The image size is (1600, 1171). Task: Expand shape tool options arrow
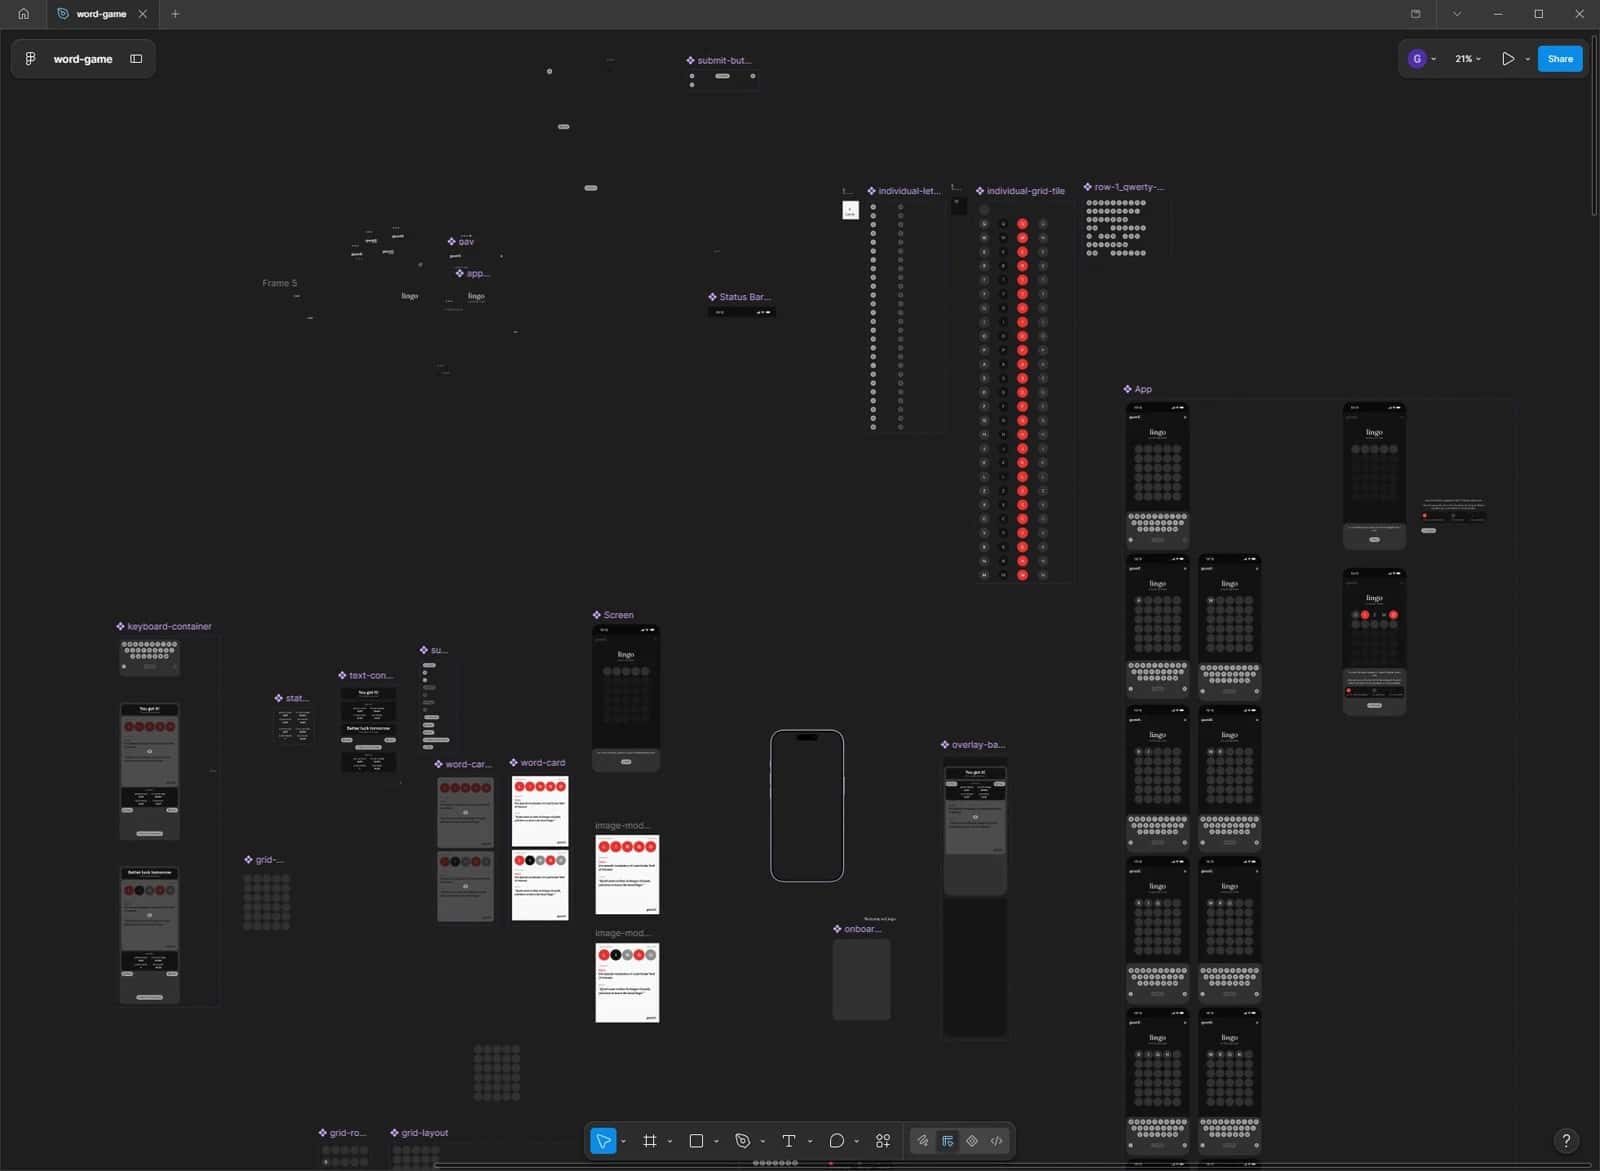[716, 1141]
